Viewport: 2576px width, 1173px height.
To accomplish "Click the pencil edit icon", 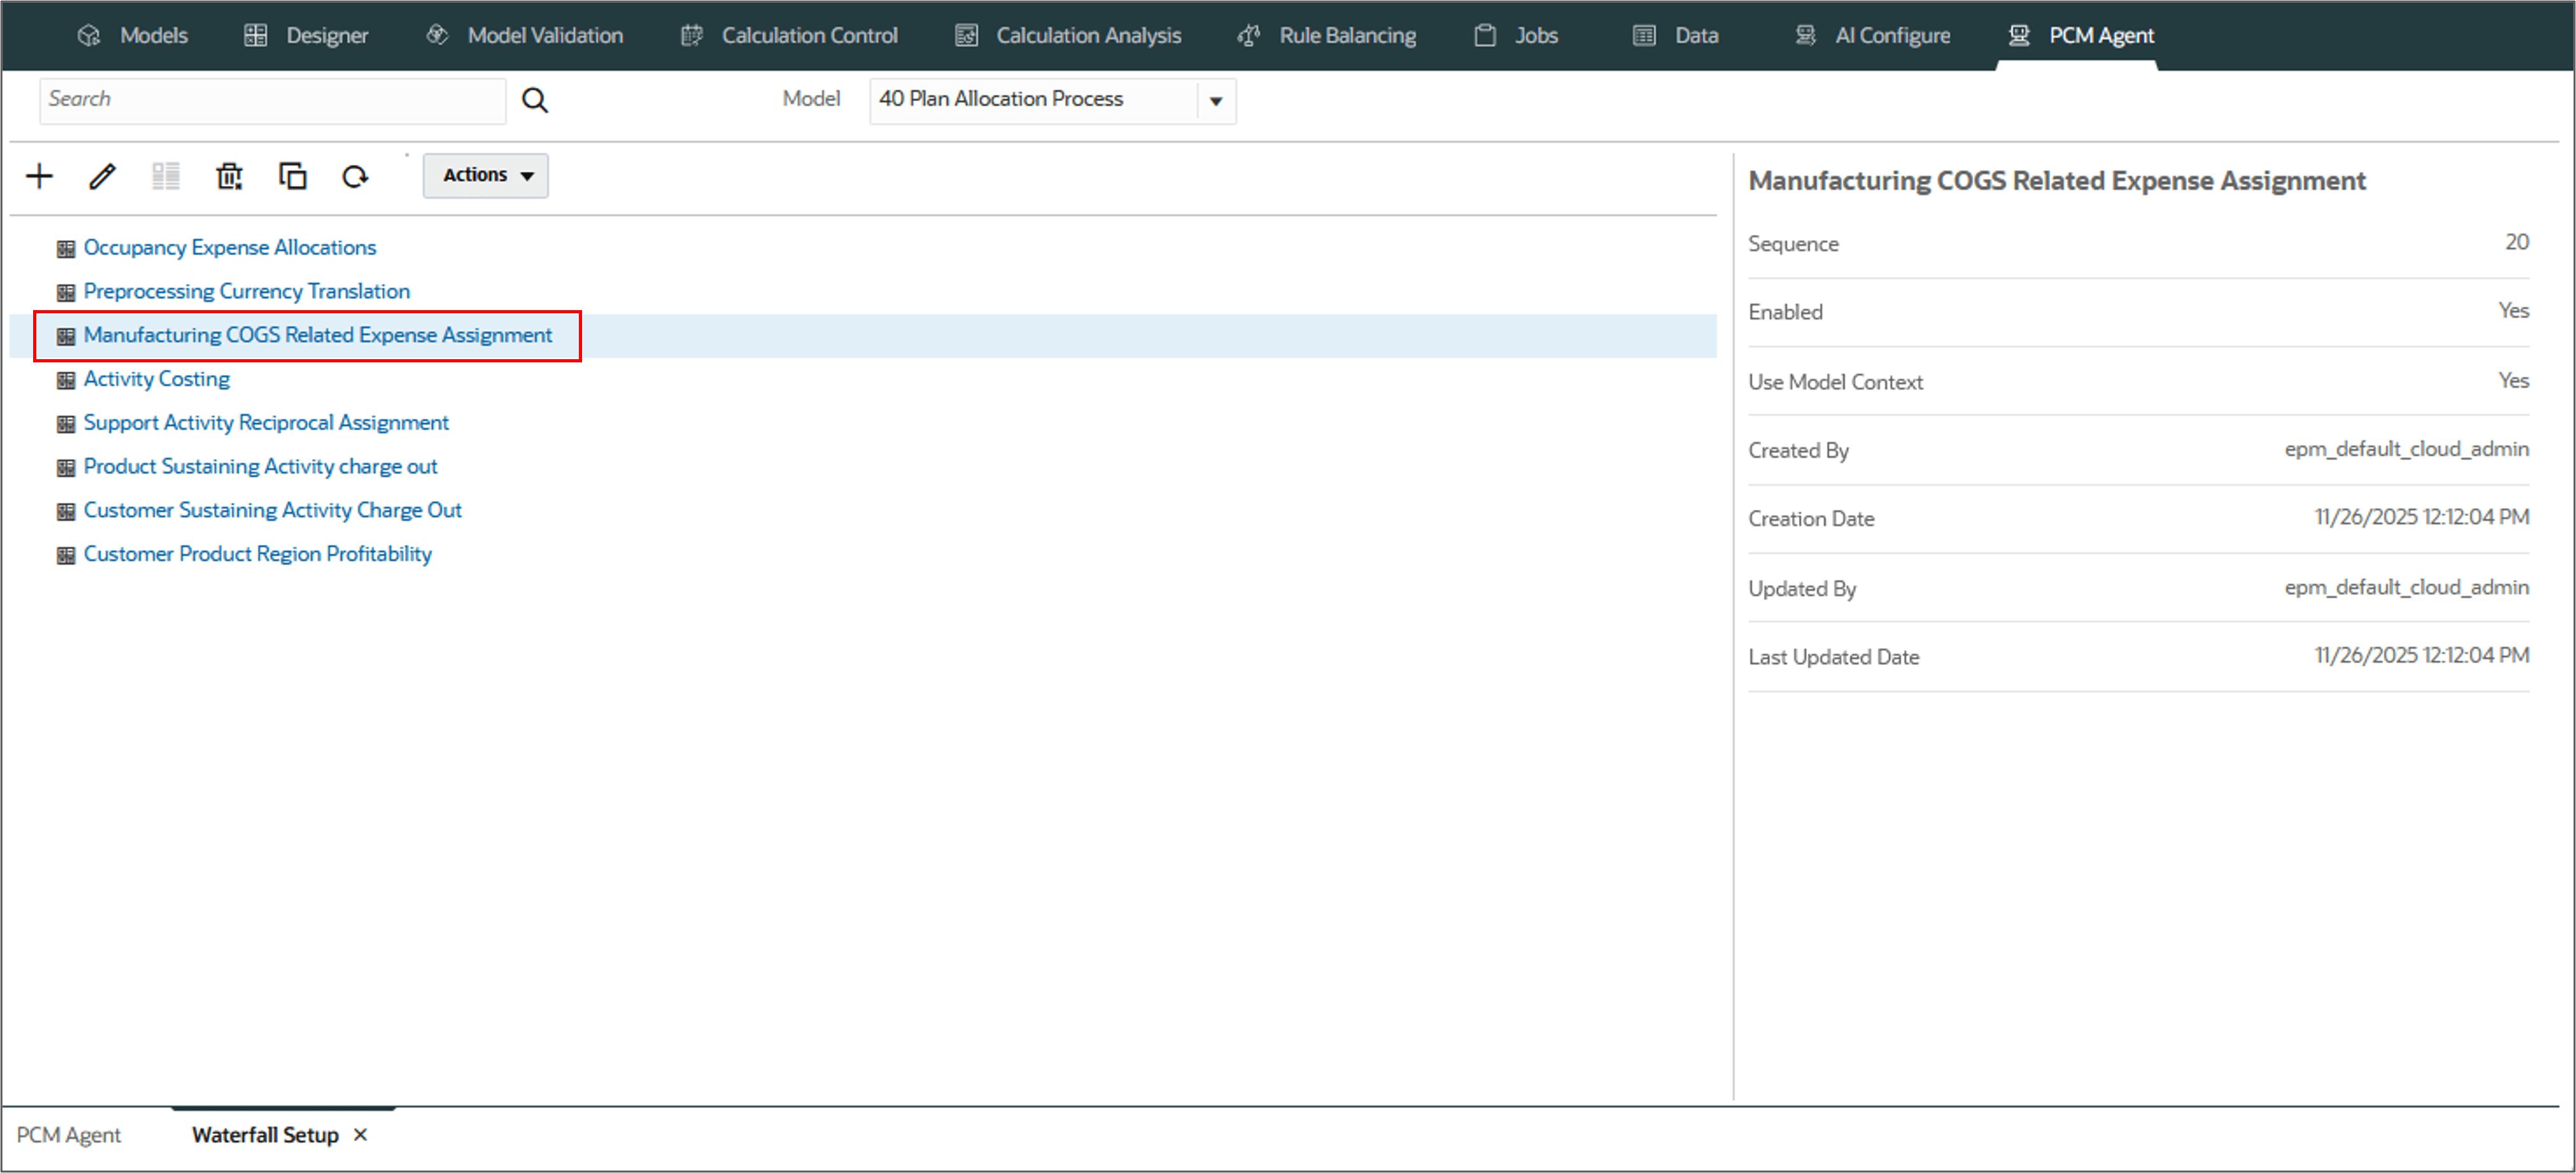I will (x=102, y=176).
